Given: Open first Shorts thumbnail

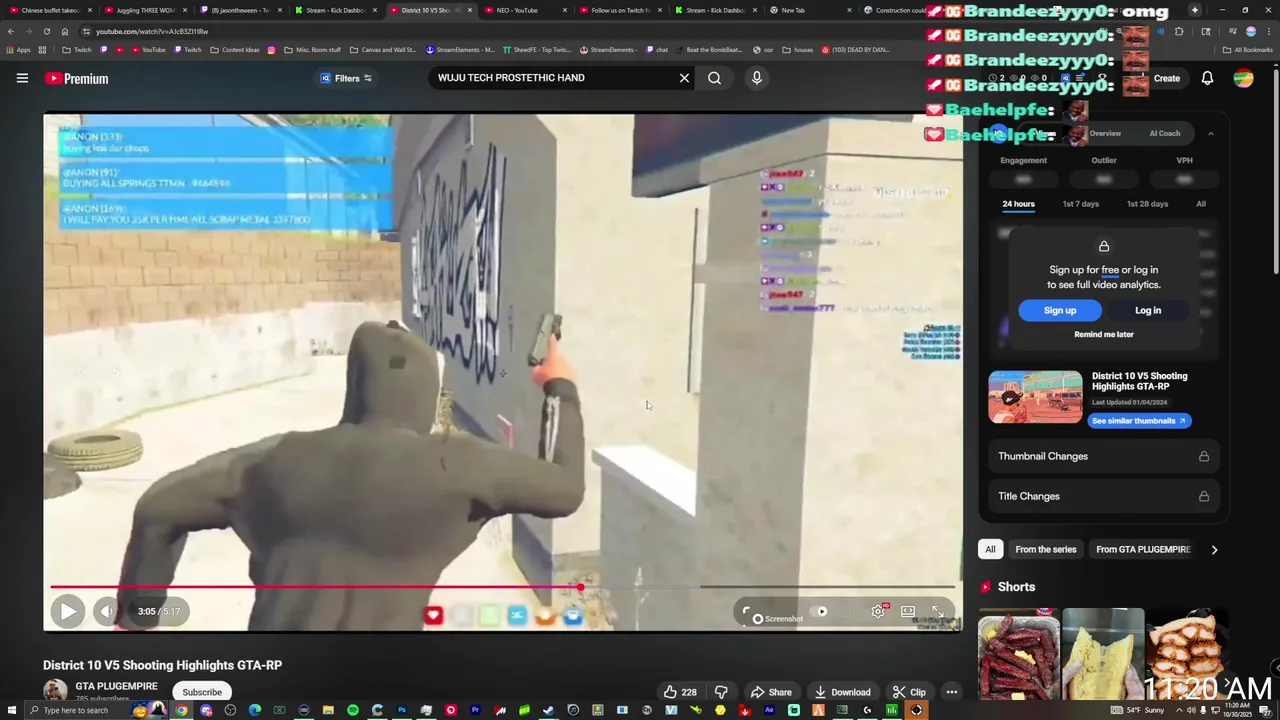Looking at the screenshot, I should click(x=1018, y=654).
